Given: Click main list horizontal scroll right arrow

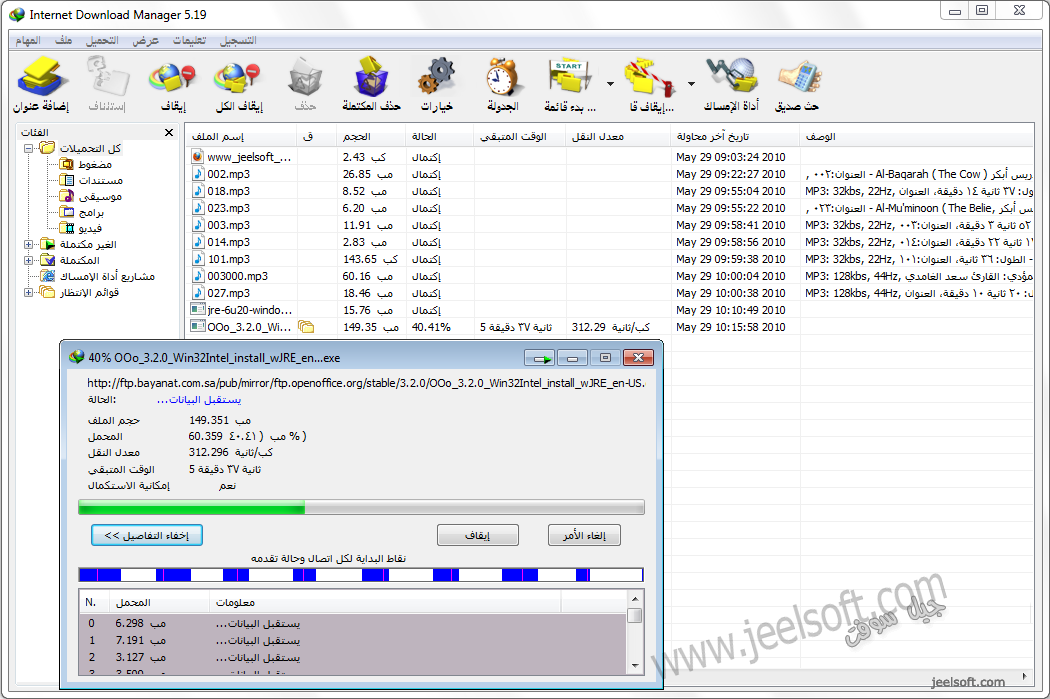Looking at the screenshot, I should pyautogui.click(x=1025, y=676).
